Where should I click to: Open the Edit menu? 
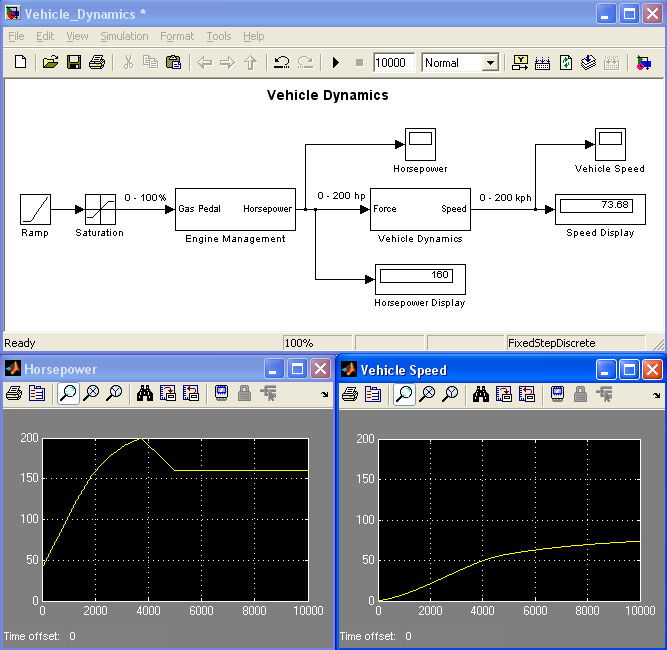(x=45, y=37)
